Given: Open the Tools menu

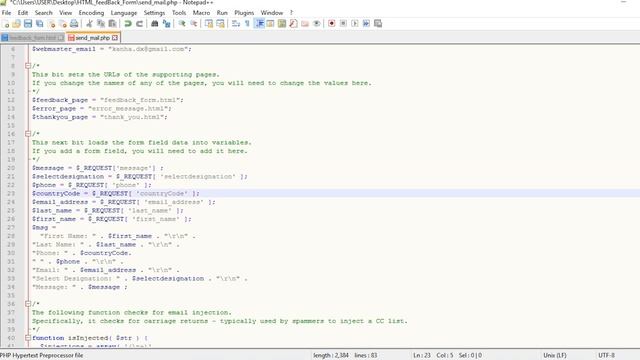Looking at the screenshot, I should 179,13.
